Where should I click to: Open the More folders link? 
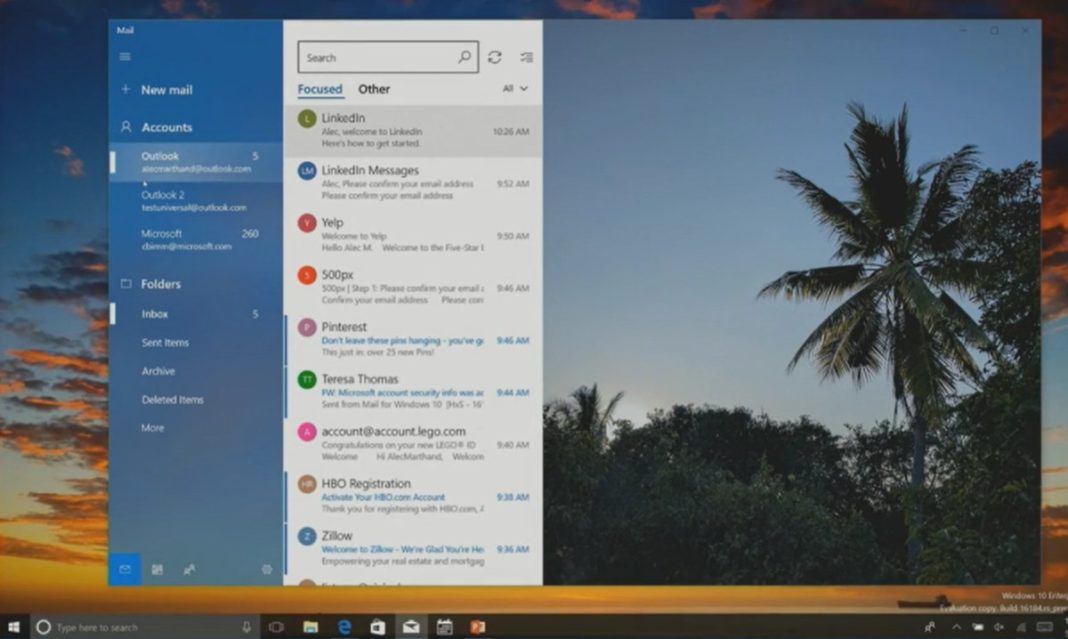coord(152,427)
